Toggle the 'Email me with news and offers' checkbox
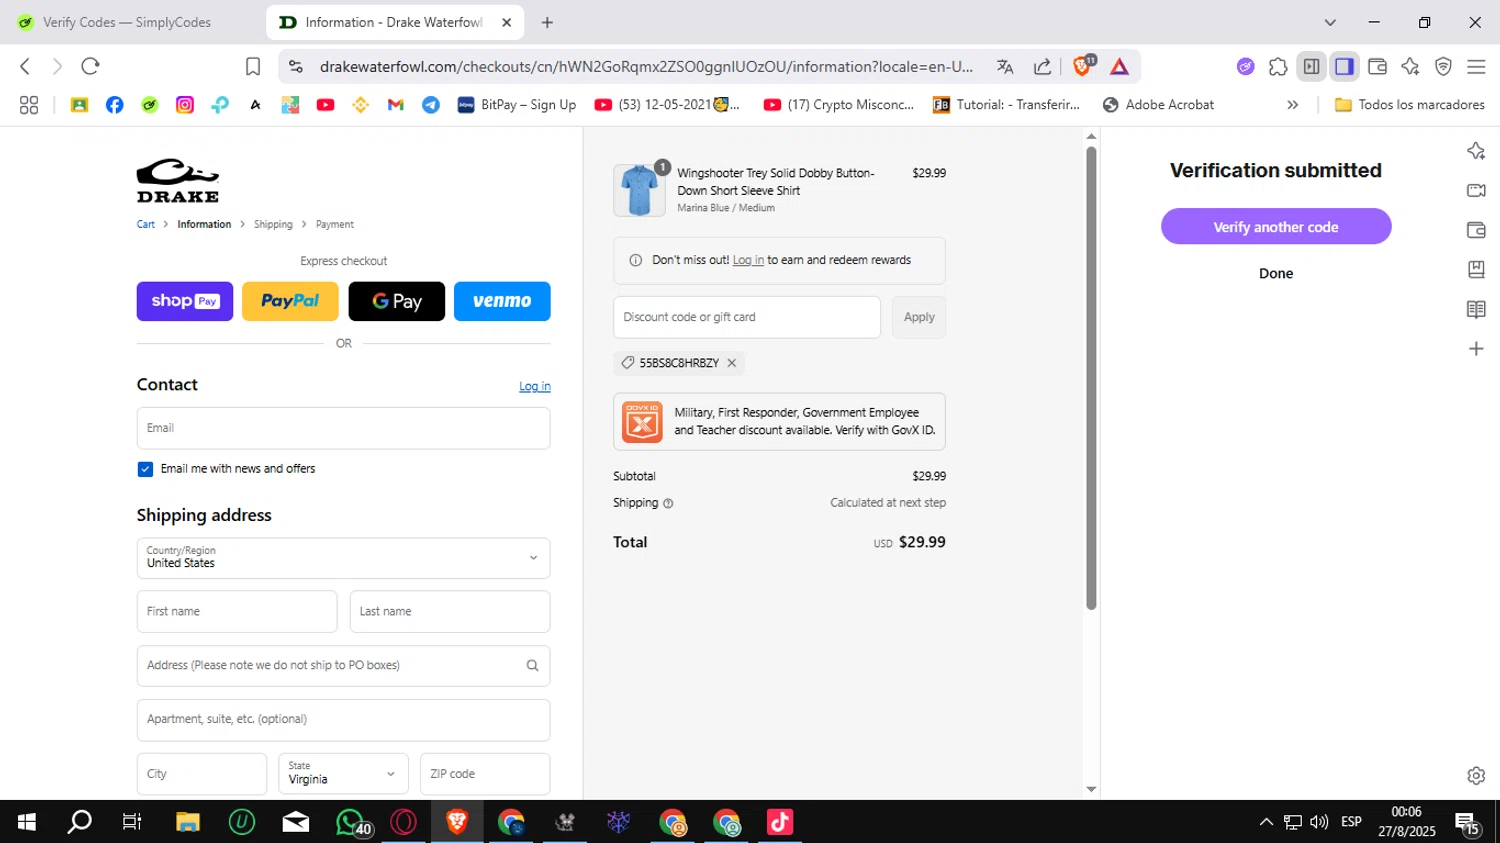The image size is (1500, 843). click(x=145, y=469)
